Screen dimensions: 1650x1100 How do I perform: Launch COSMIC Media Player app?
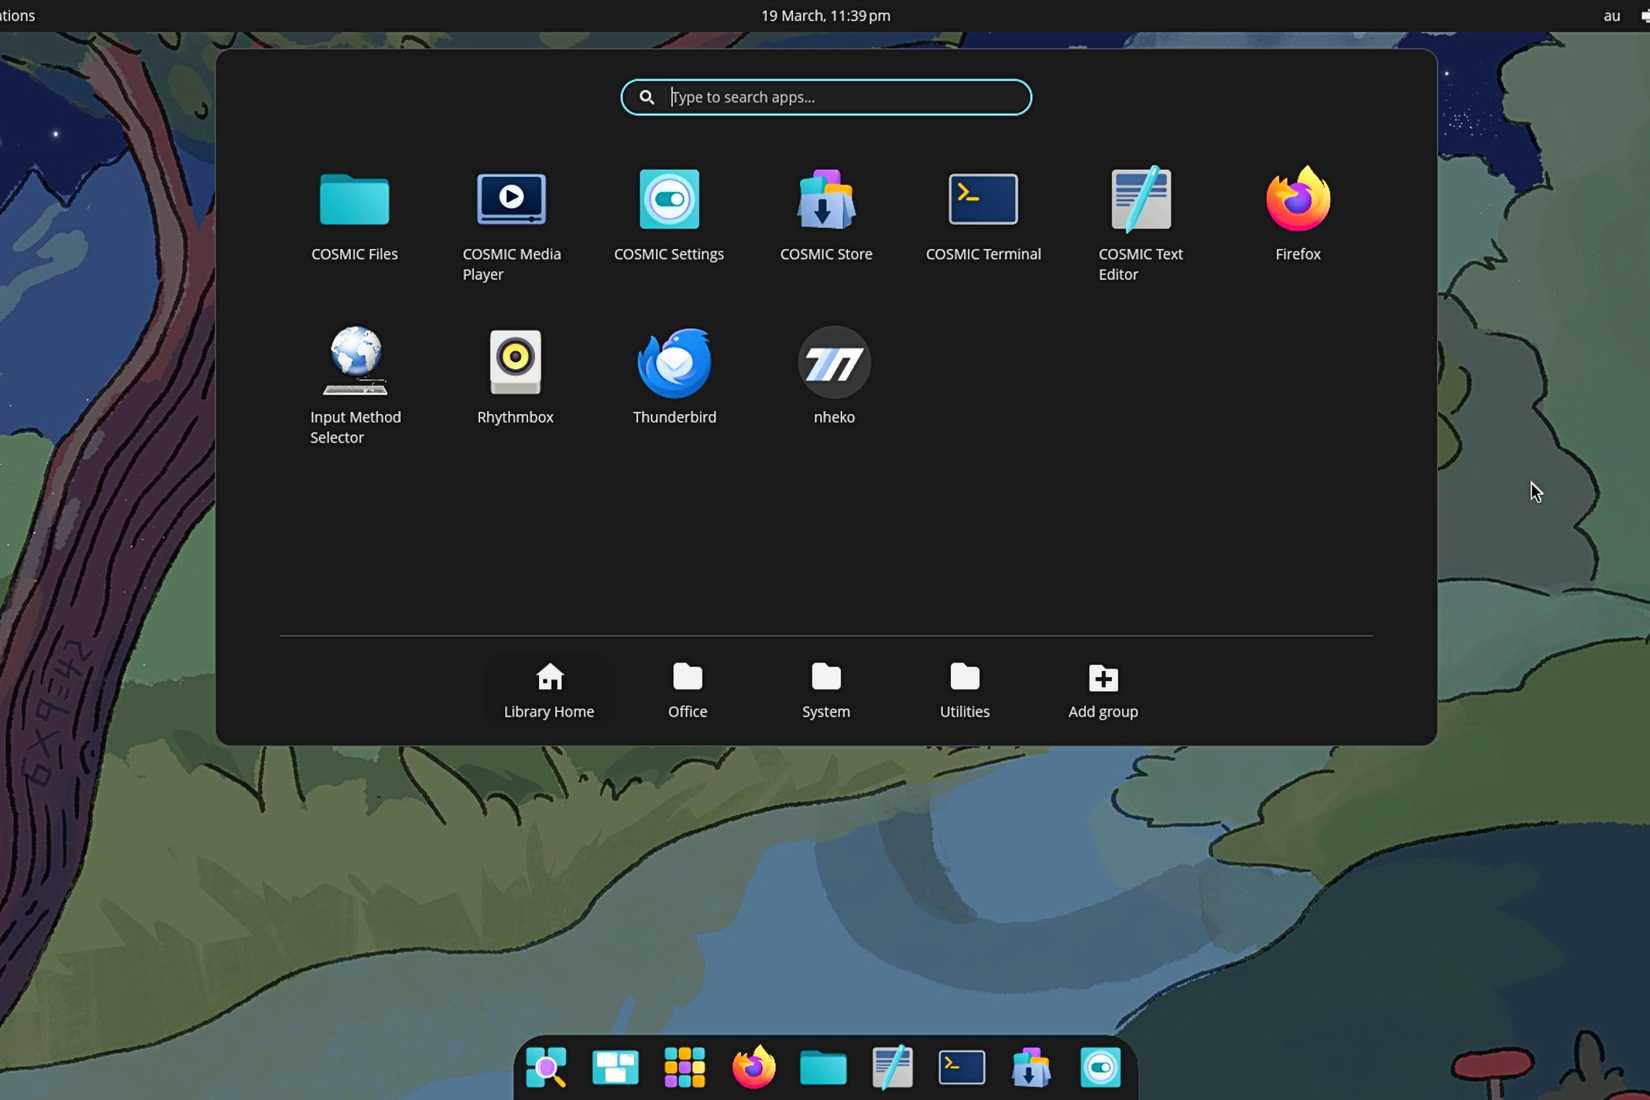(x=511, y=224)
